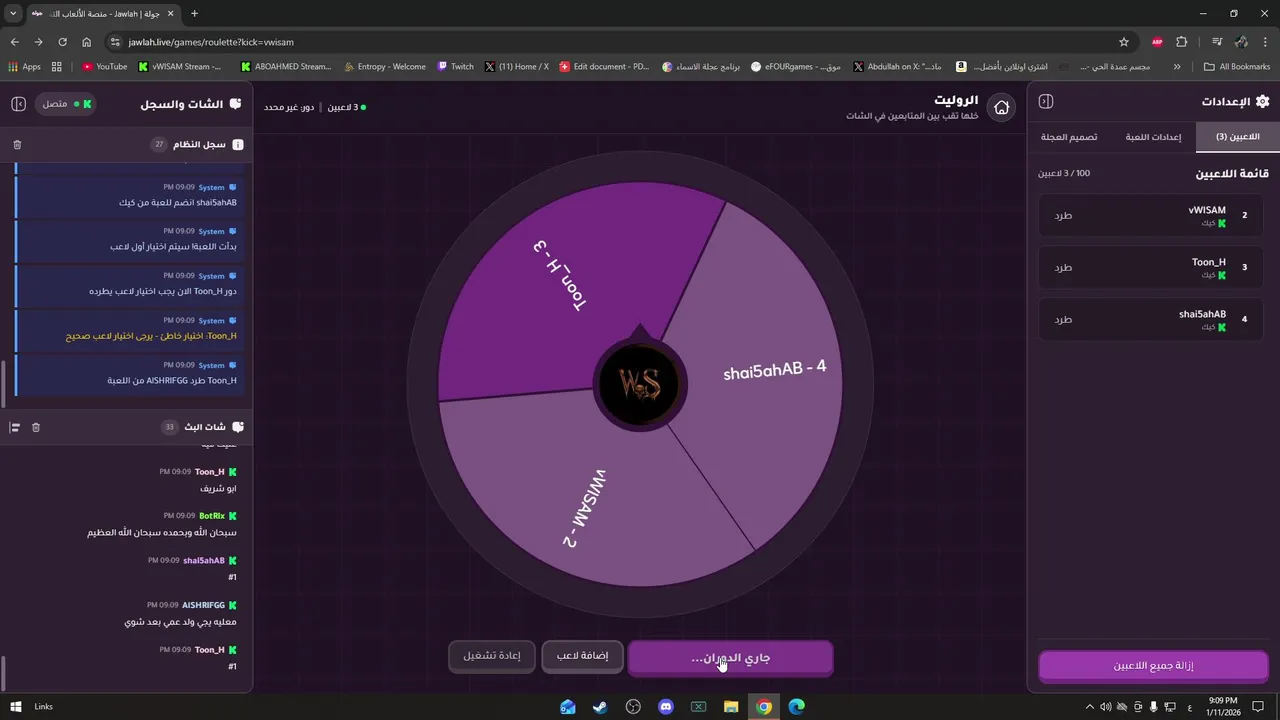This screenshot has width=1280, height=720.
Task: Open the YouTube bookmark
Action: coord(105,67)
